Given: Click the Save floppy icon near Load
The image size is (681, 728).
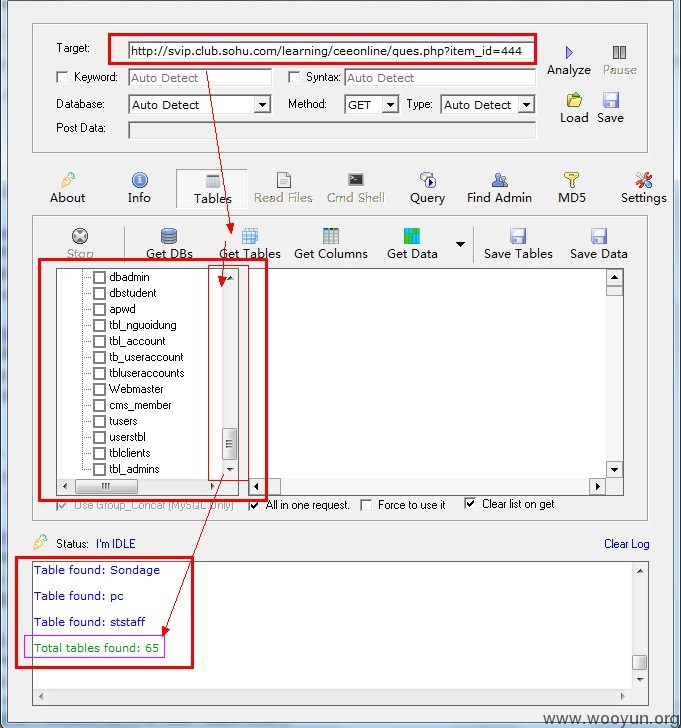Looking at the screenshot, I should [x=610, y=100].
